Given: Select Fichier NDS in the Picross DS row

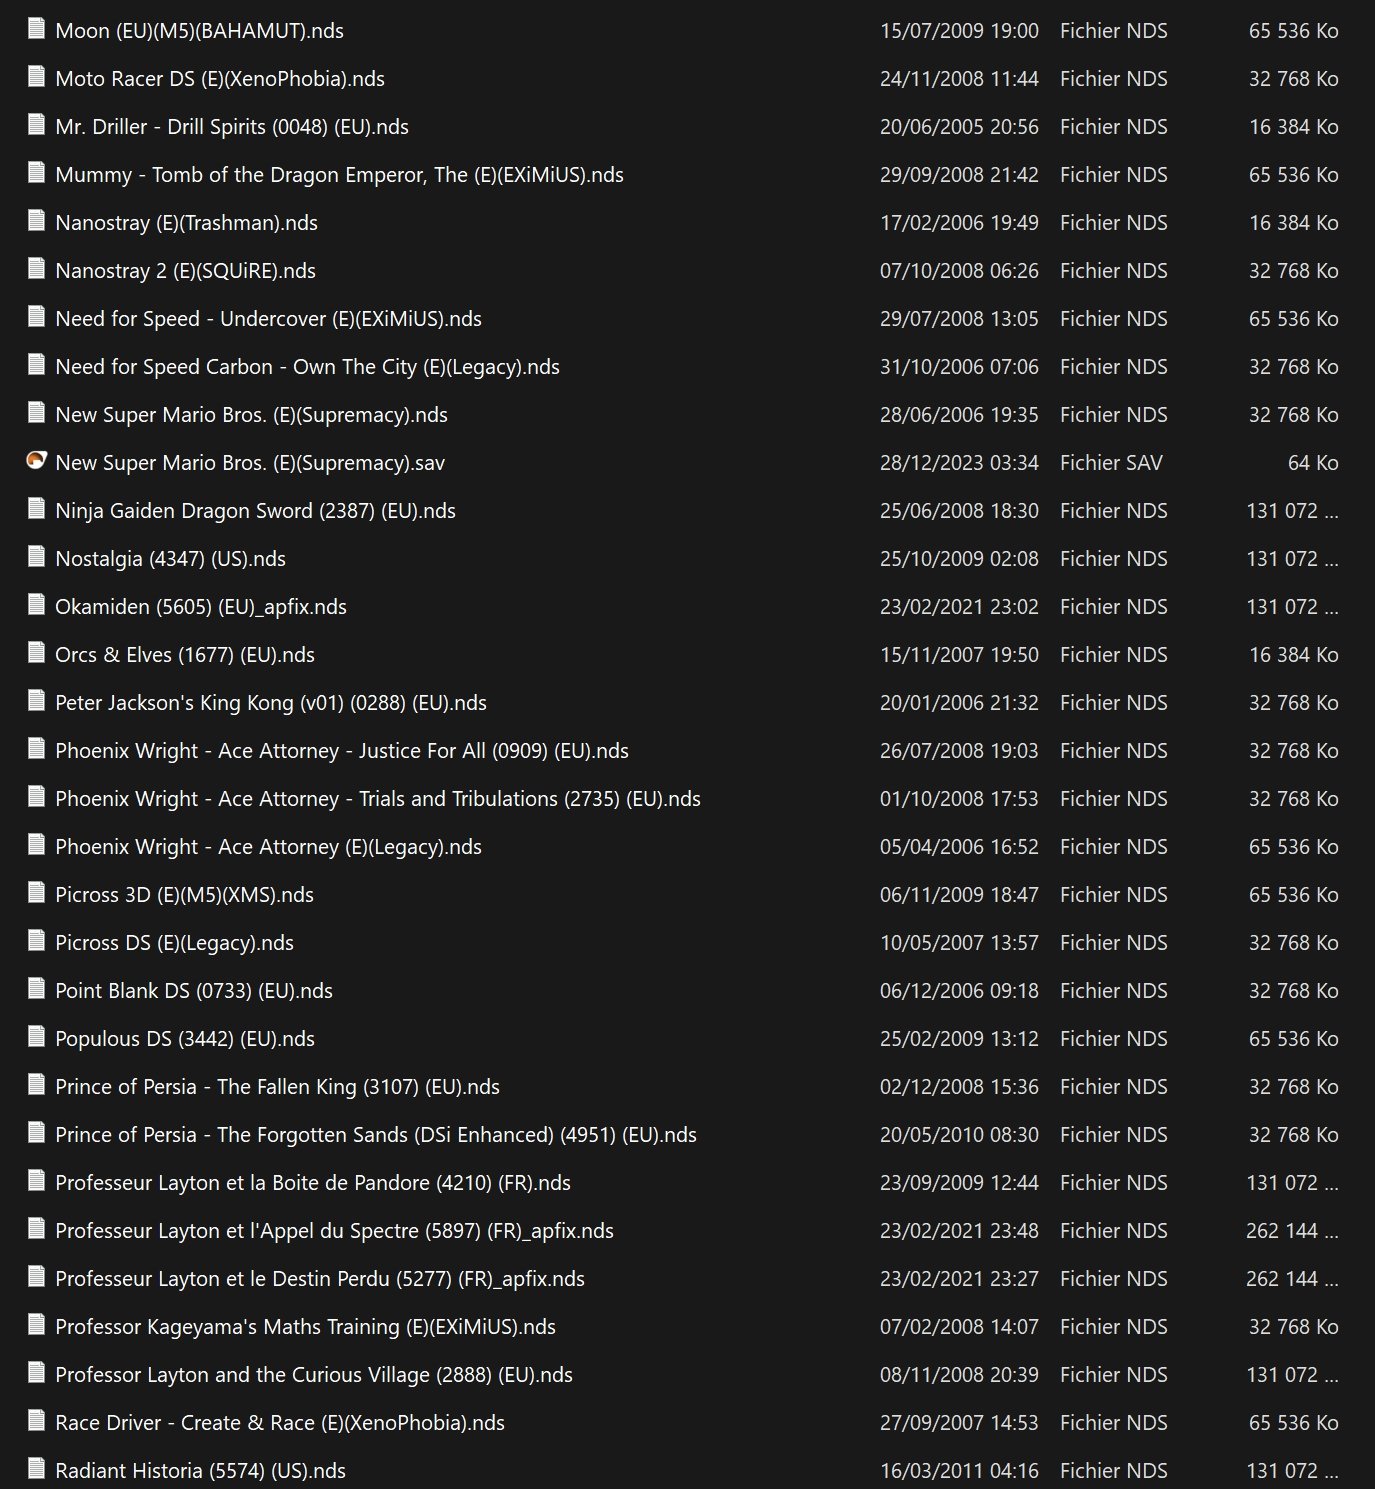Looking at the screenshot, I should (1114, 943).
